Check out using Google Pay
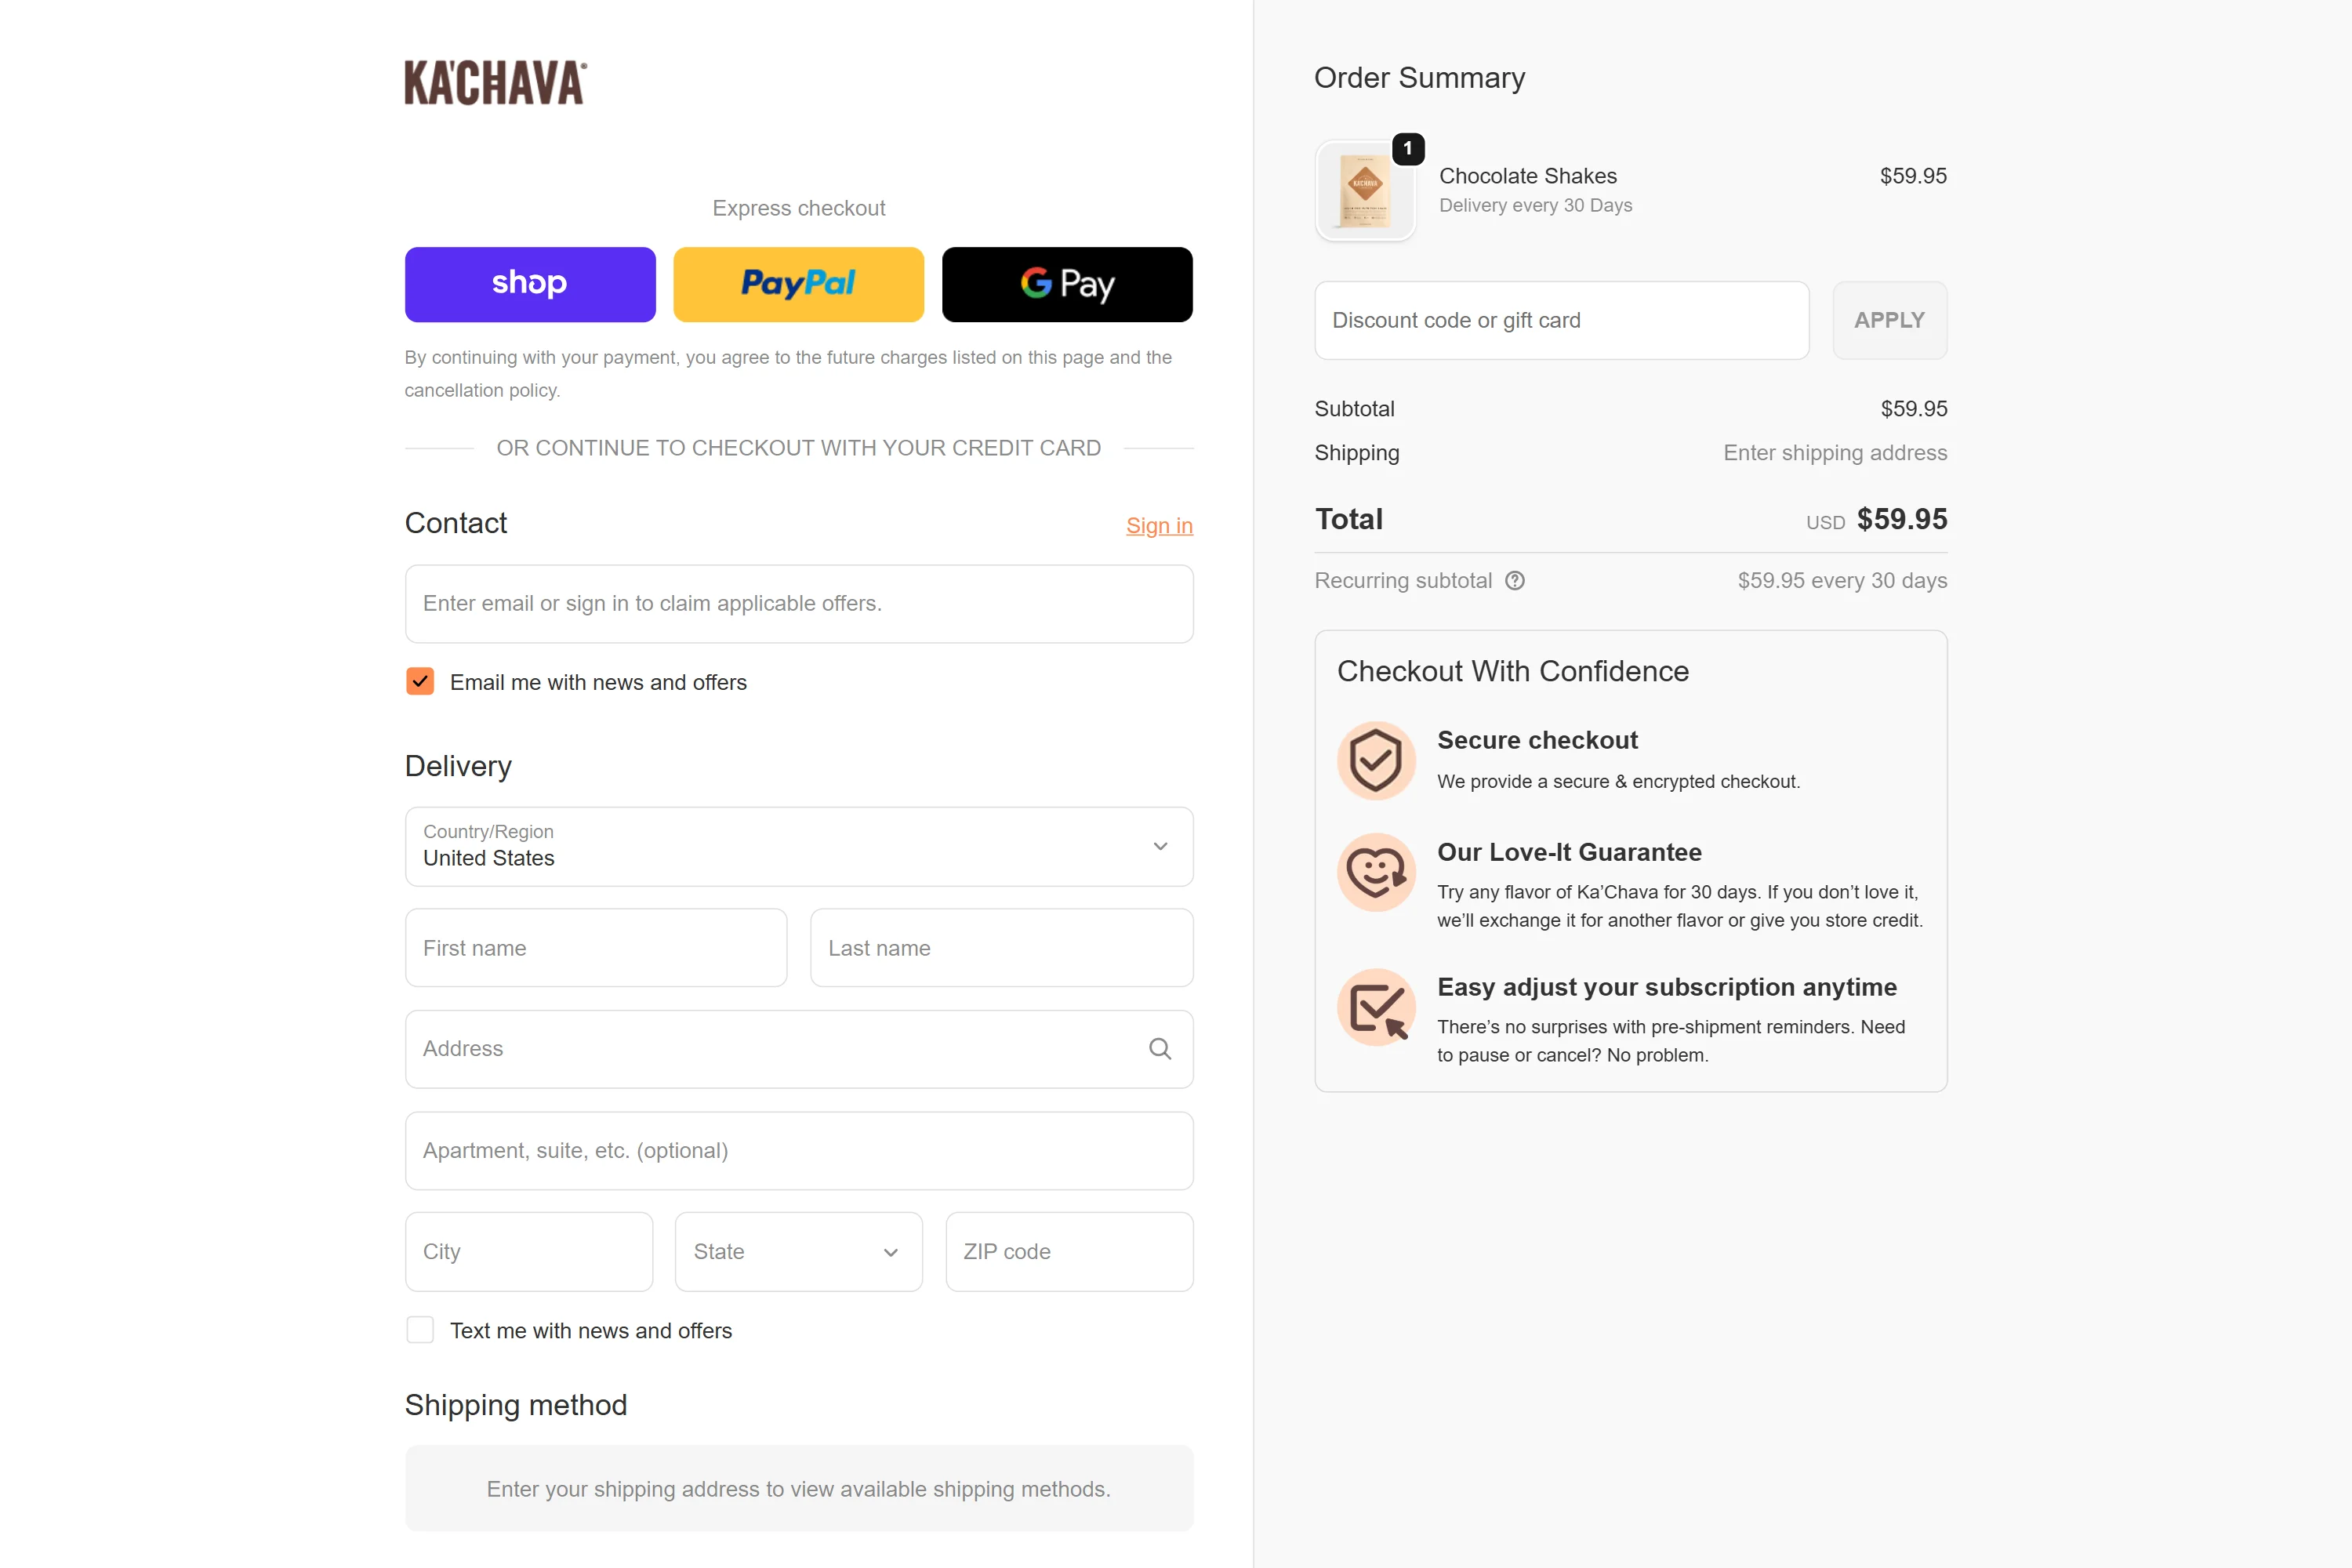The image size is (2352, 1568). pyautogui.click(x=1067, y=285)
